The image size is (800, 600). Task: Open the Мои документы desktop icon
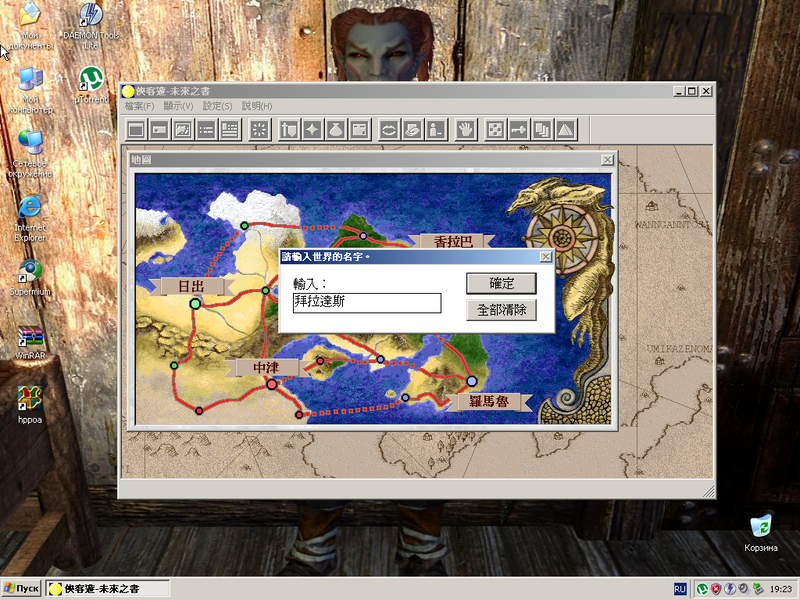pos(30,26)
